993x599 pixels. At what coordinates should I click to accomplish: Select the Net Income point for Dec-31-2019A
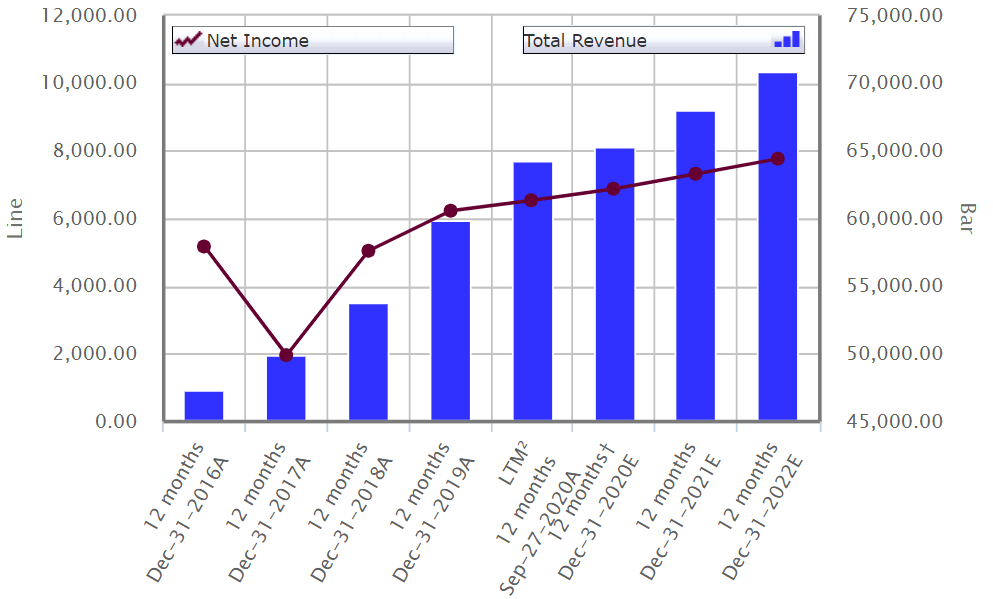point(450,211)
